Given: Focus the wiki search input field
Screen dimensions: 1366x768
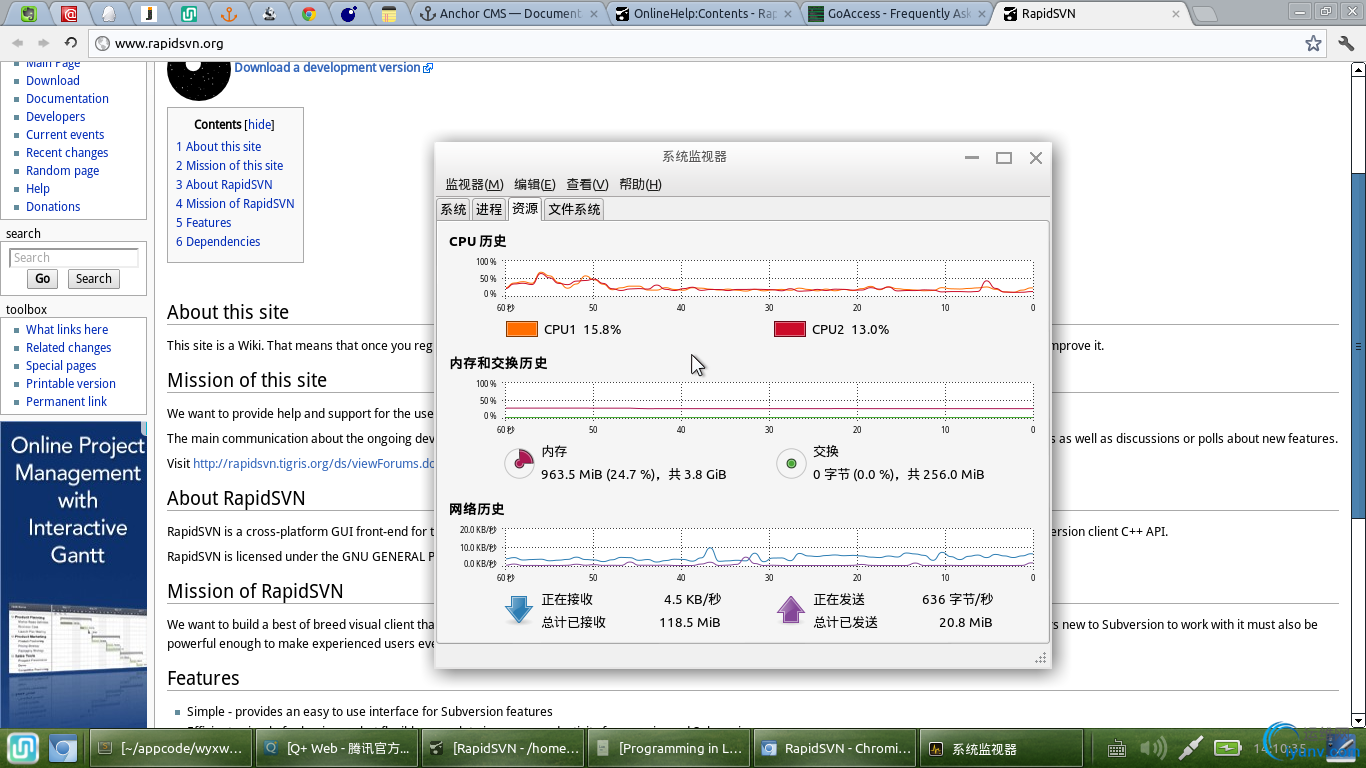Looking at the screenshot, I should [74, 258].
